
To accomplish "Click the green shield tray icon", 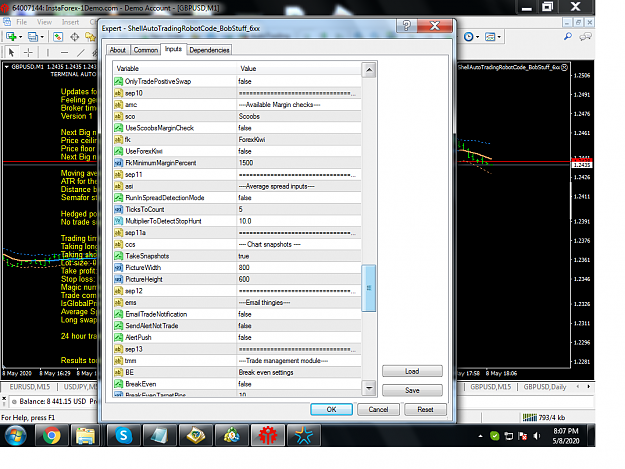I will 495,436.
